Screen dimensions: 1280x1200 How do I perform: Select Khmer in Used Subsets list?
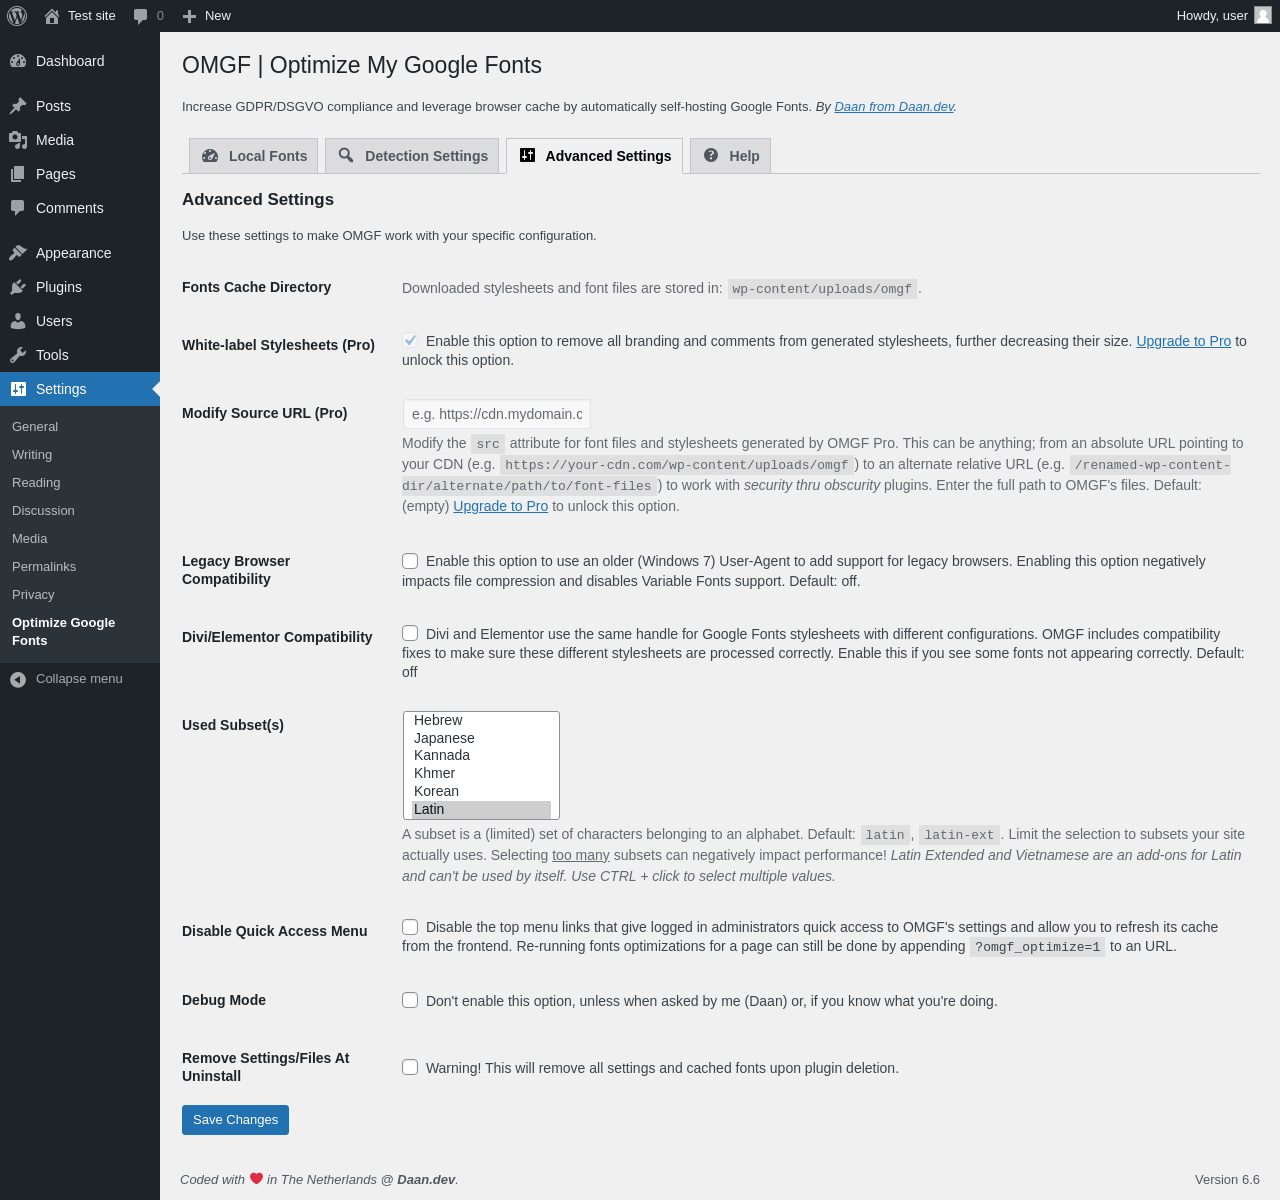[x=481, y=773]
